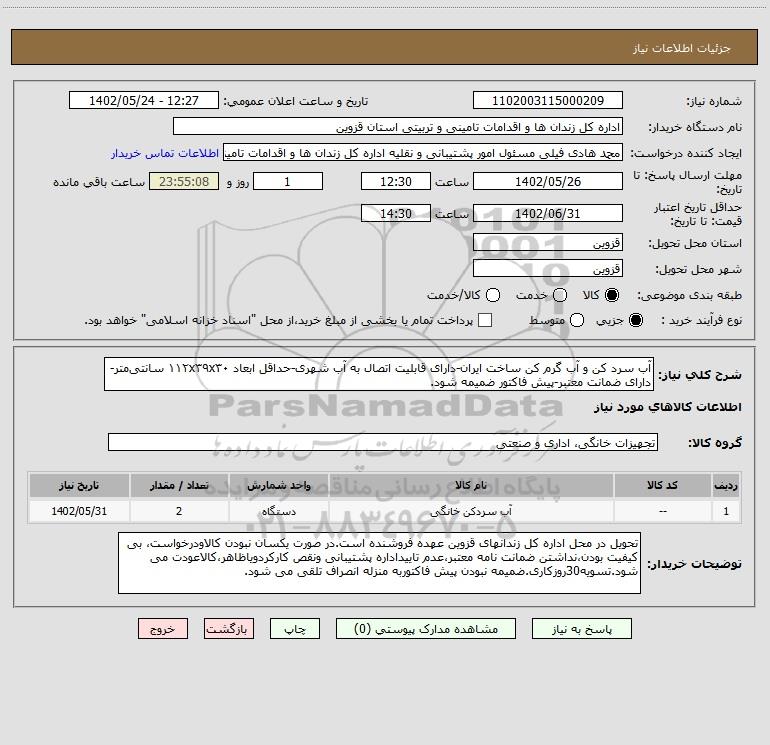Image resolution: width=770 pixels, height=745 pixels.
Task: Click the شماره نیاز field 1102003115000209
Action: [x=548, y=100]
